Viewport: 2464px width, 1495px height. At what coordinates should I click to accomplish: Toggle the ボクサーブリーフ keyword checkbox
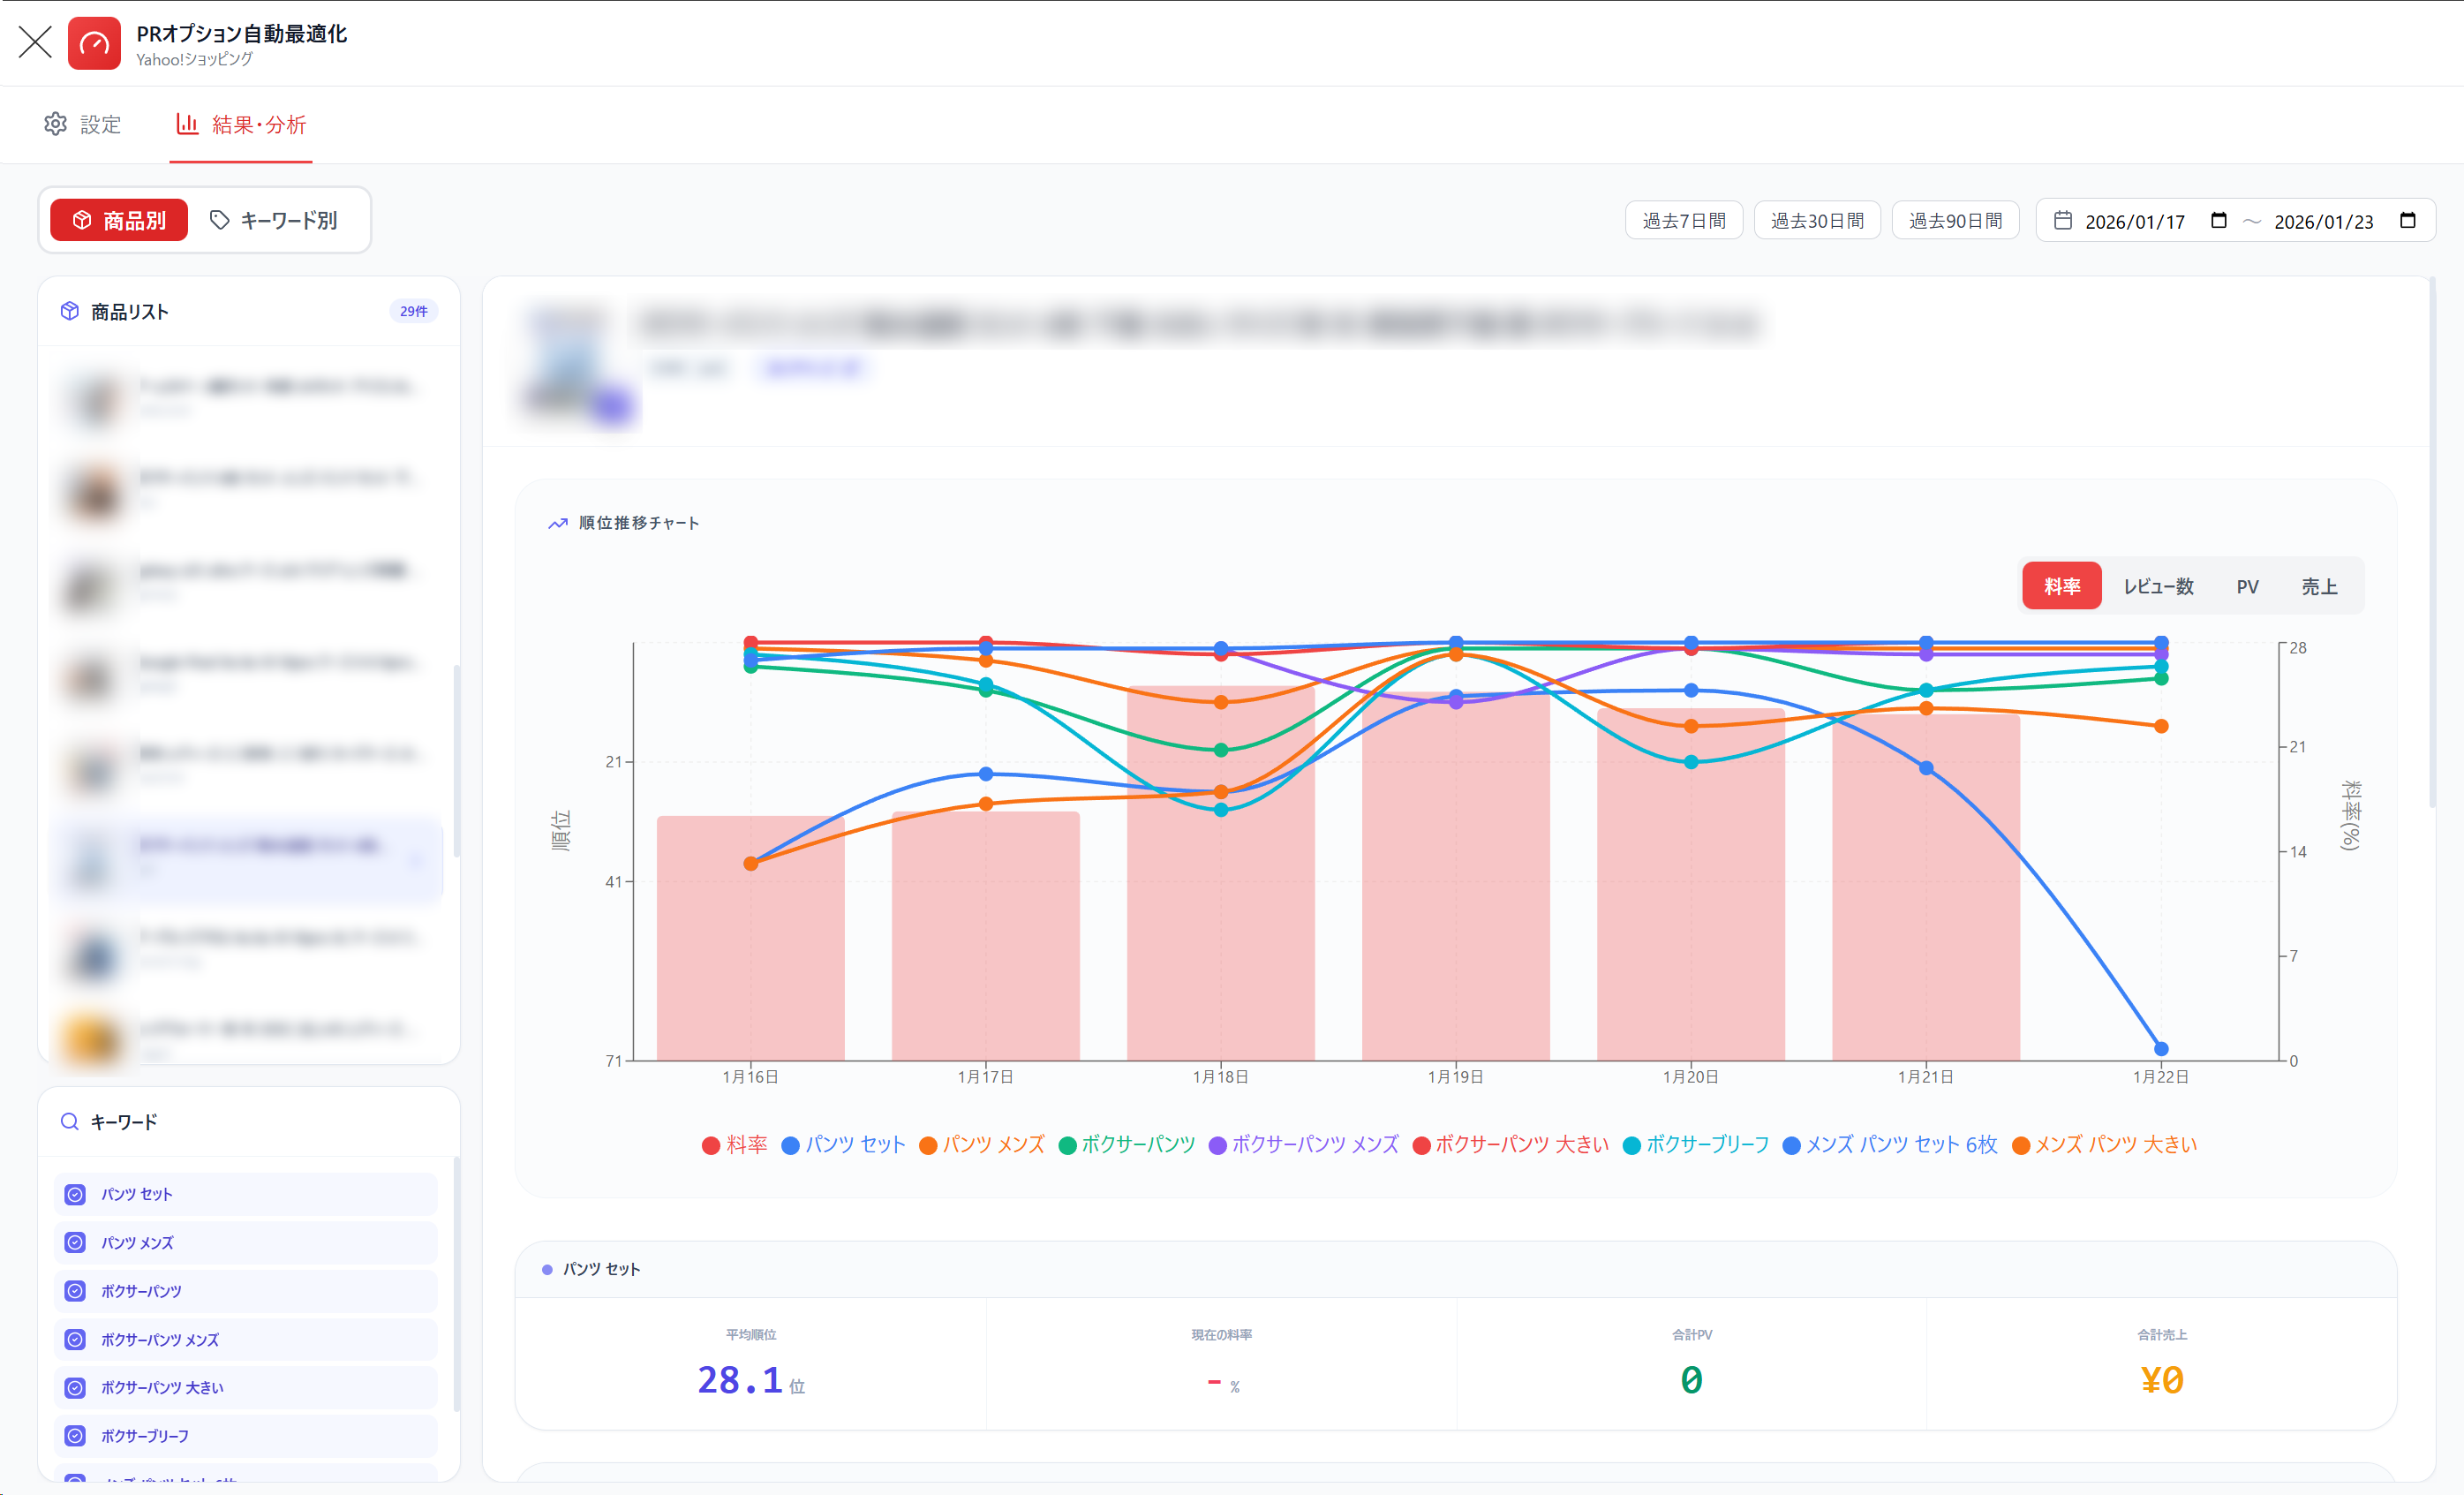(74, 1435)
